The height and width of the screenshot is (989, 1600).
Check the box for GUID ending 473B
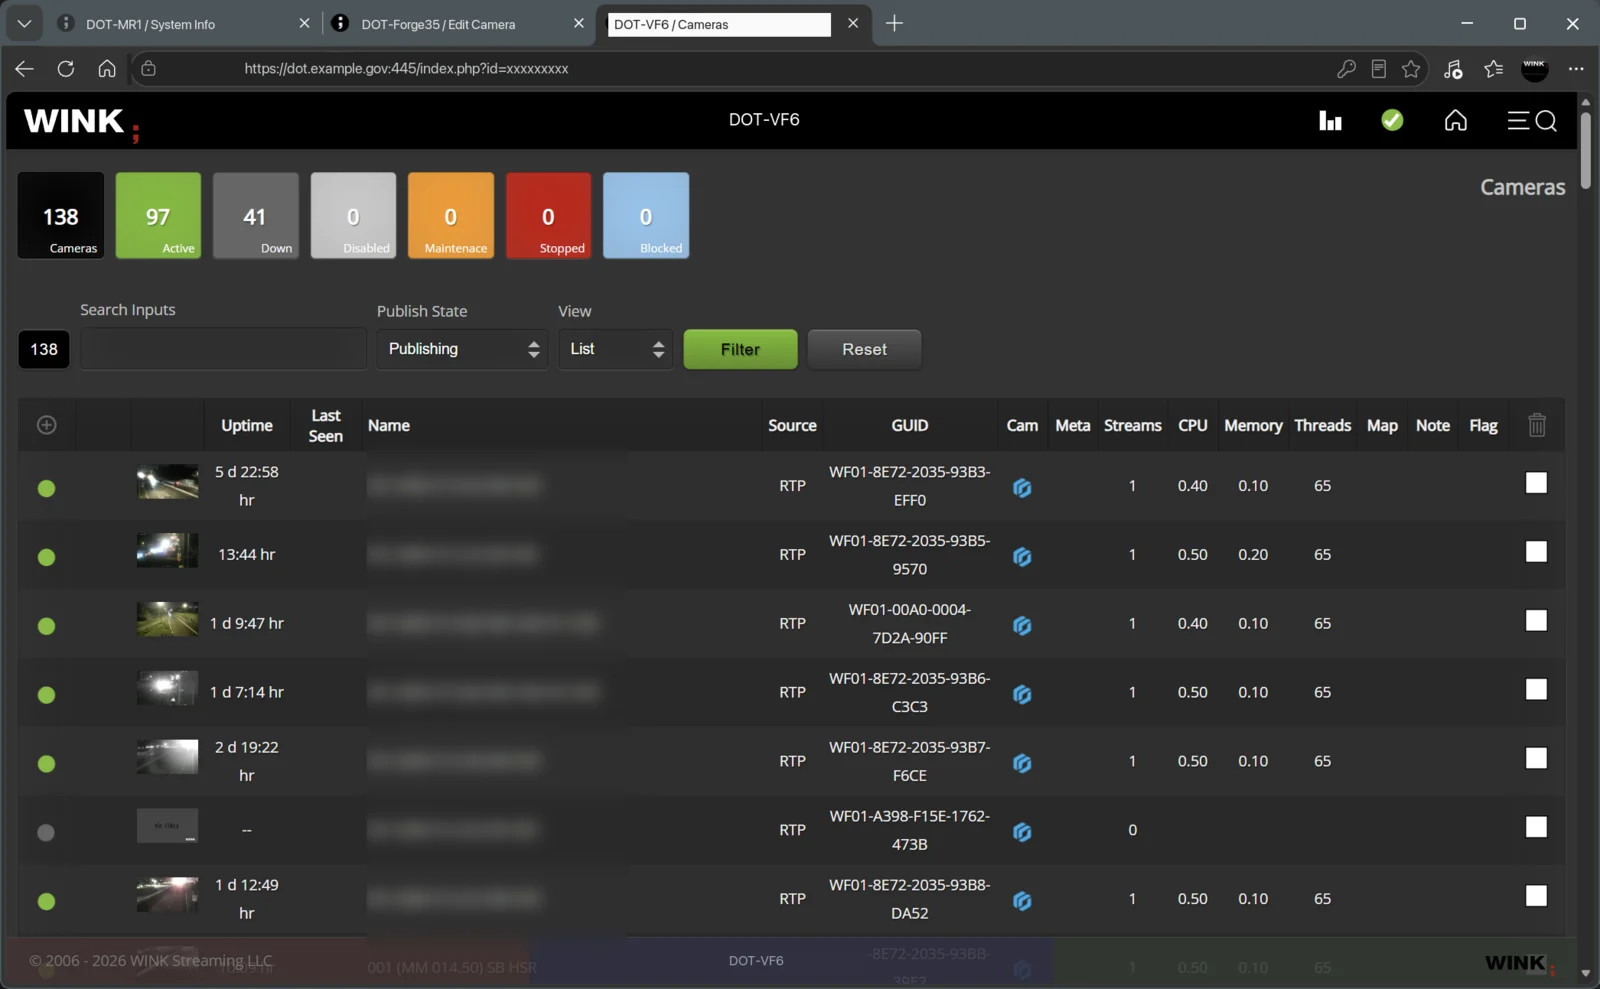1536,828
